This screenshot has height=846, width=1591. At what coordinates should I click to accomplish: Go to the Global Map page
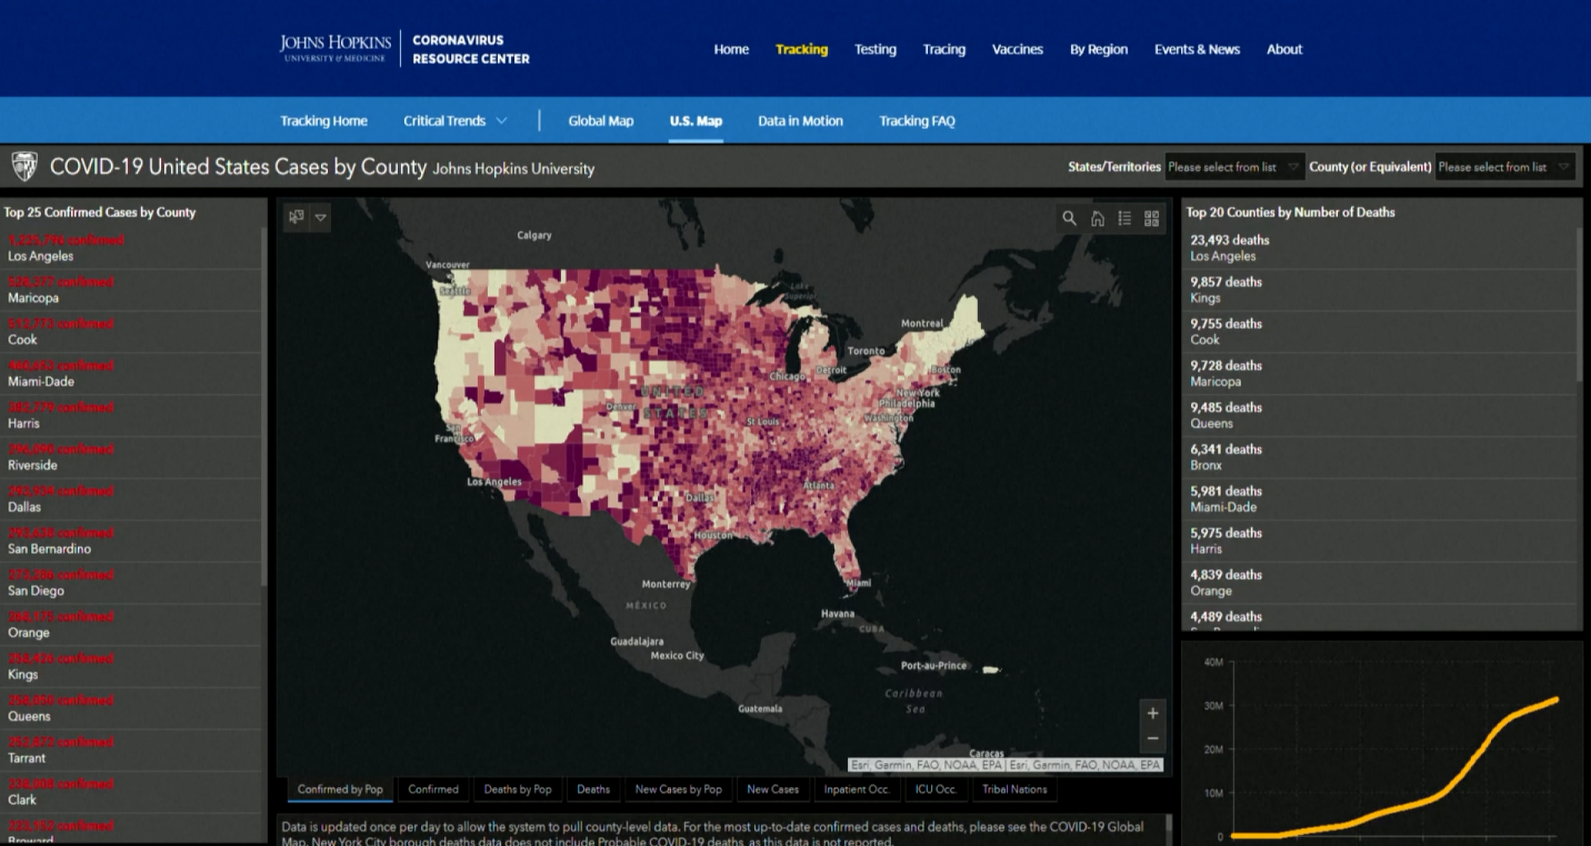601,121
